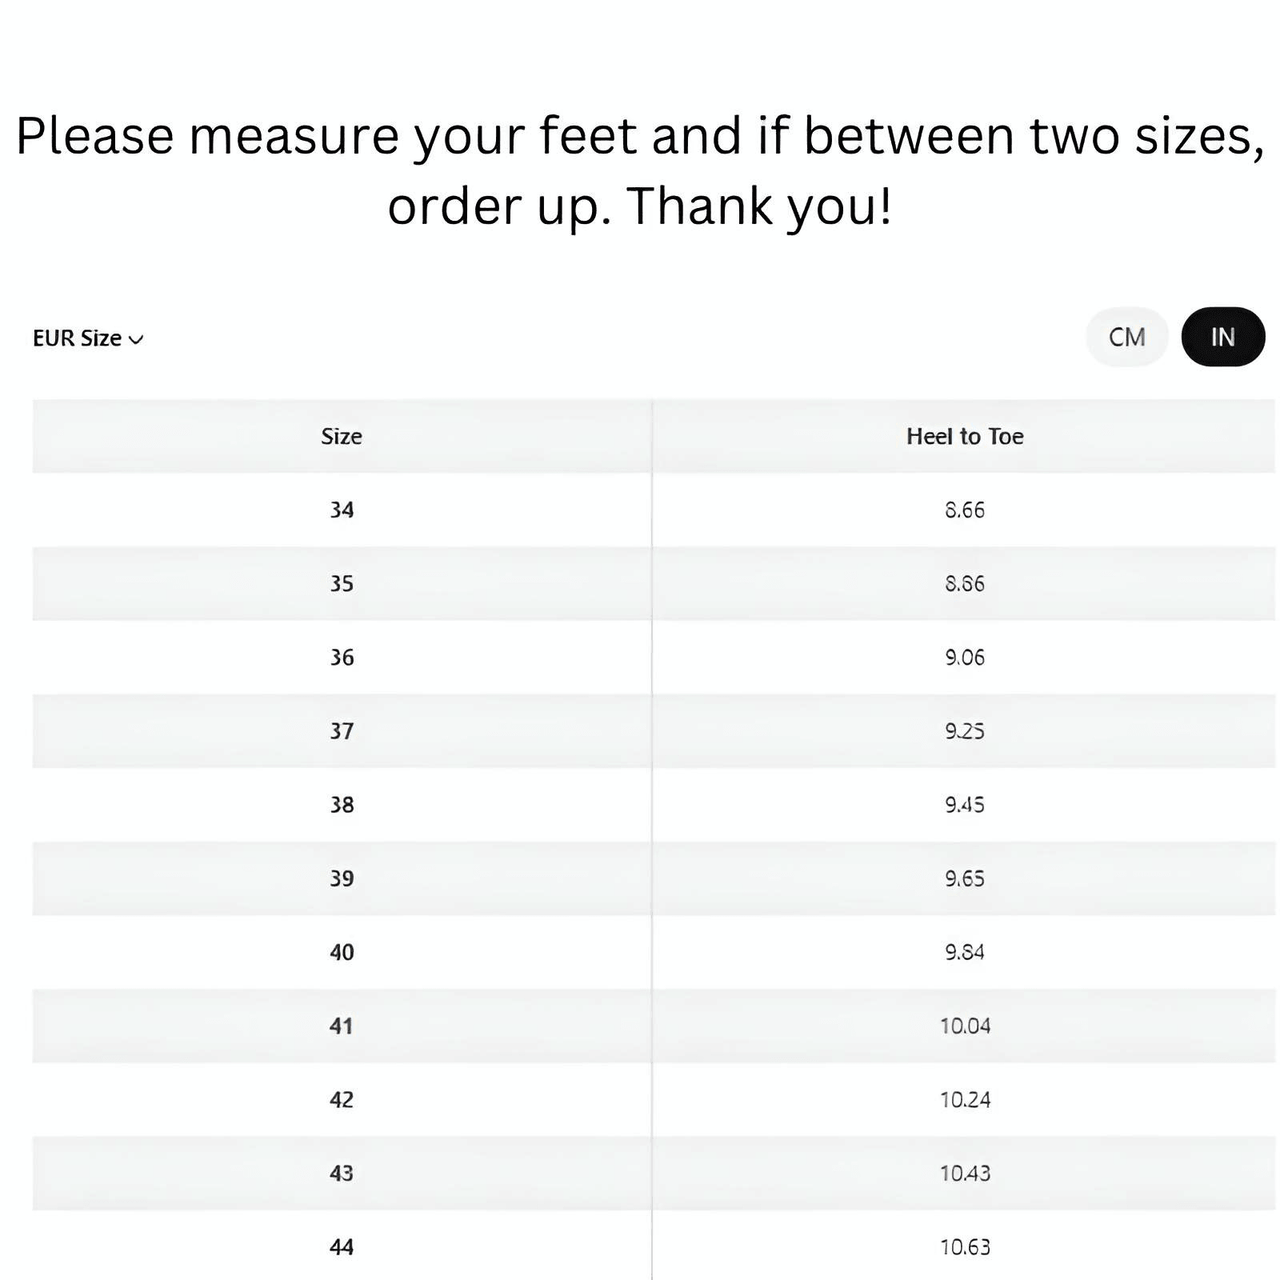Select size 39 row
This screenshot has height=1280, width=1280.
[x=343, y=878]
